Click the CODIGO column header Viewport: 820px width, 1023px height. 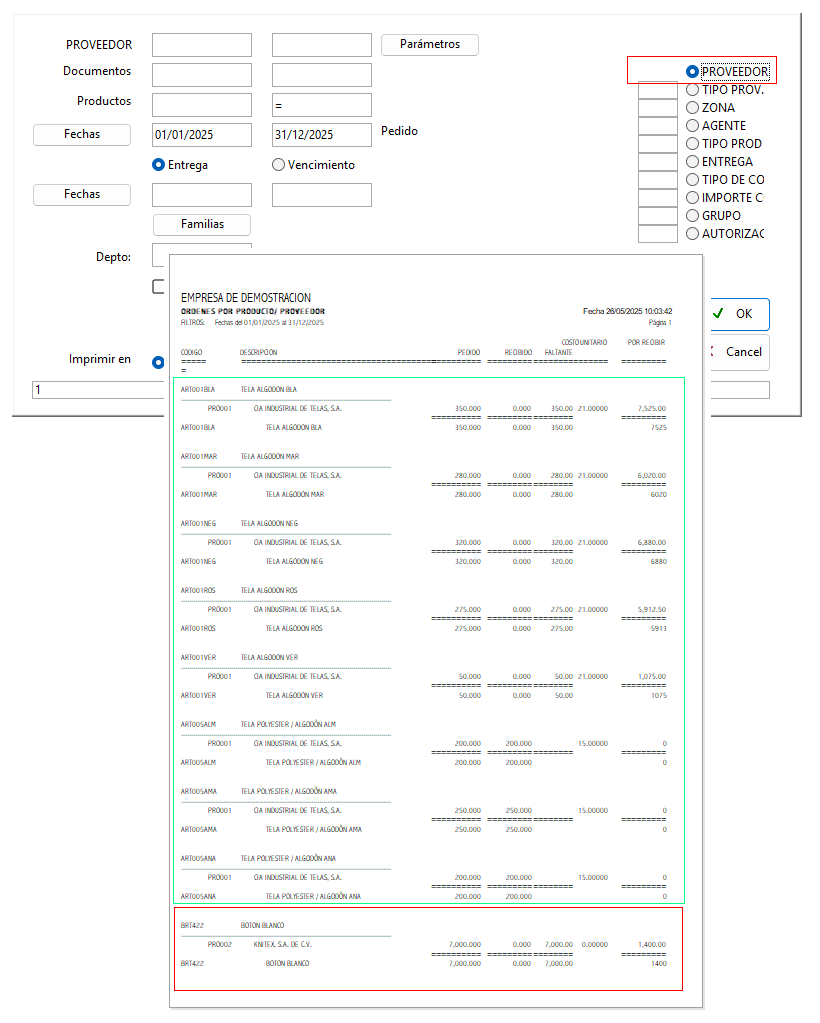192,352
